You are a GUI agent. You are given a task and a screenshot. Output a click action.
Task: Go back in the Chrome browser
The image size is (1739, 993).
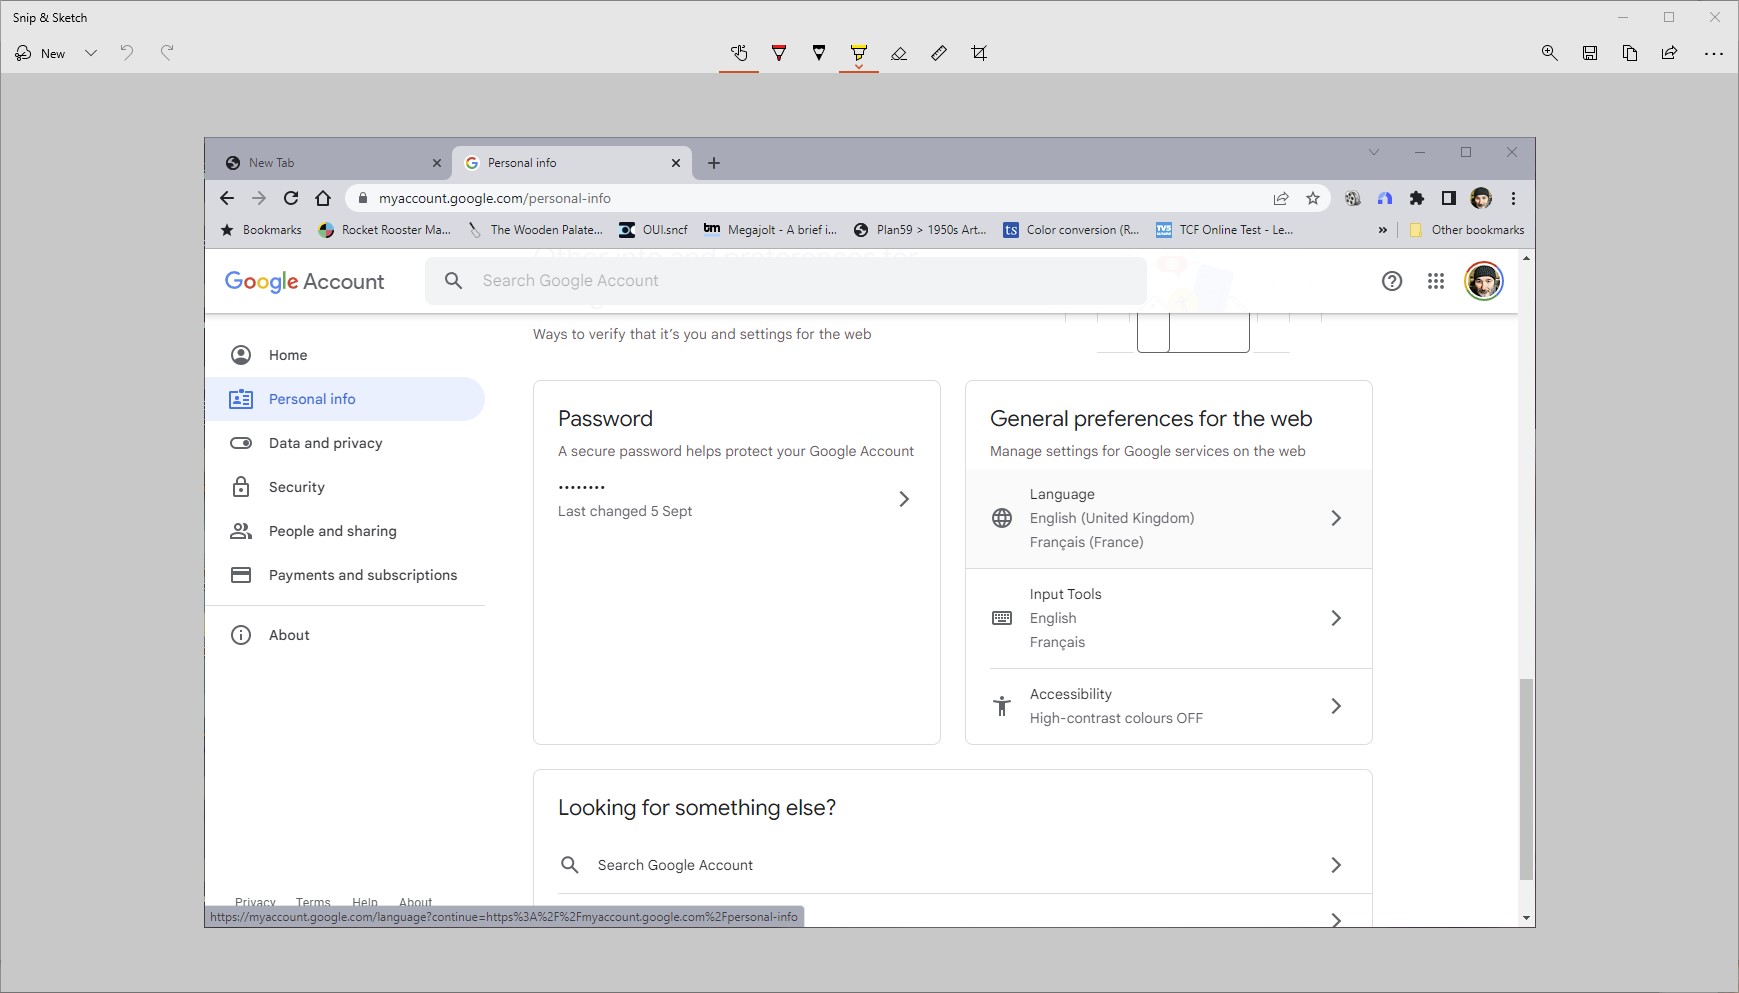(227, 198)
